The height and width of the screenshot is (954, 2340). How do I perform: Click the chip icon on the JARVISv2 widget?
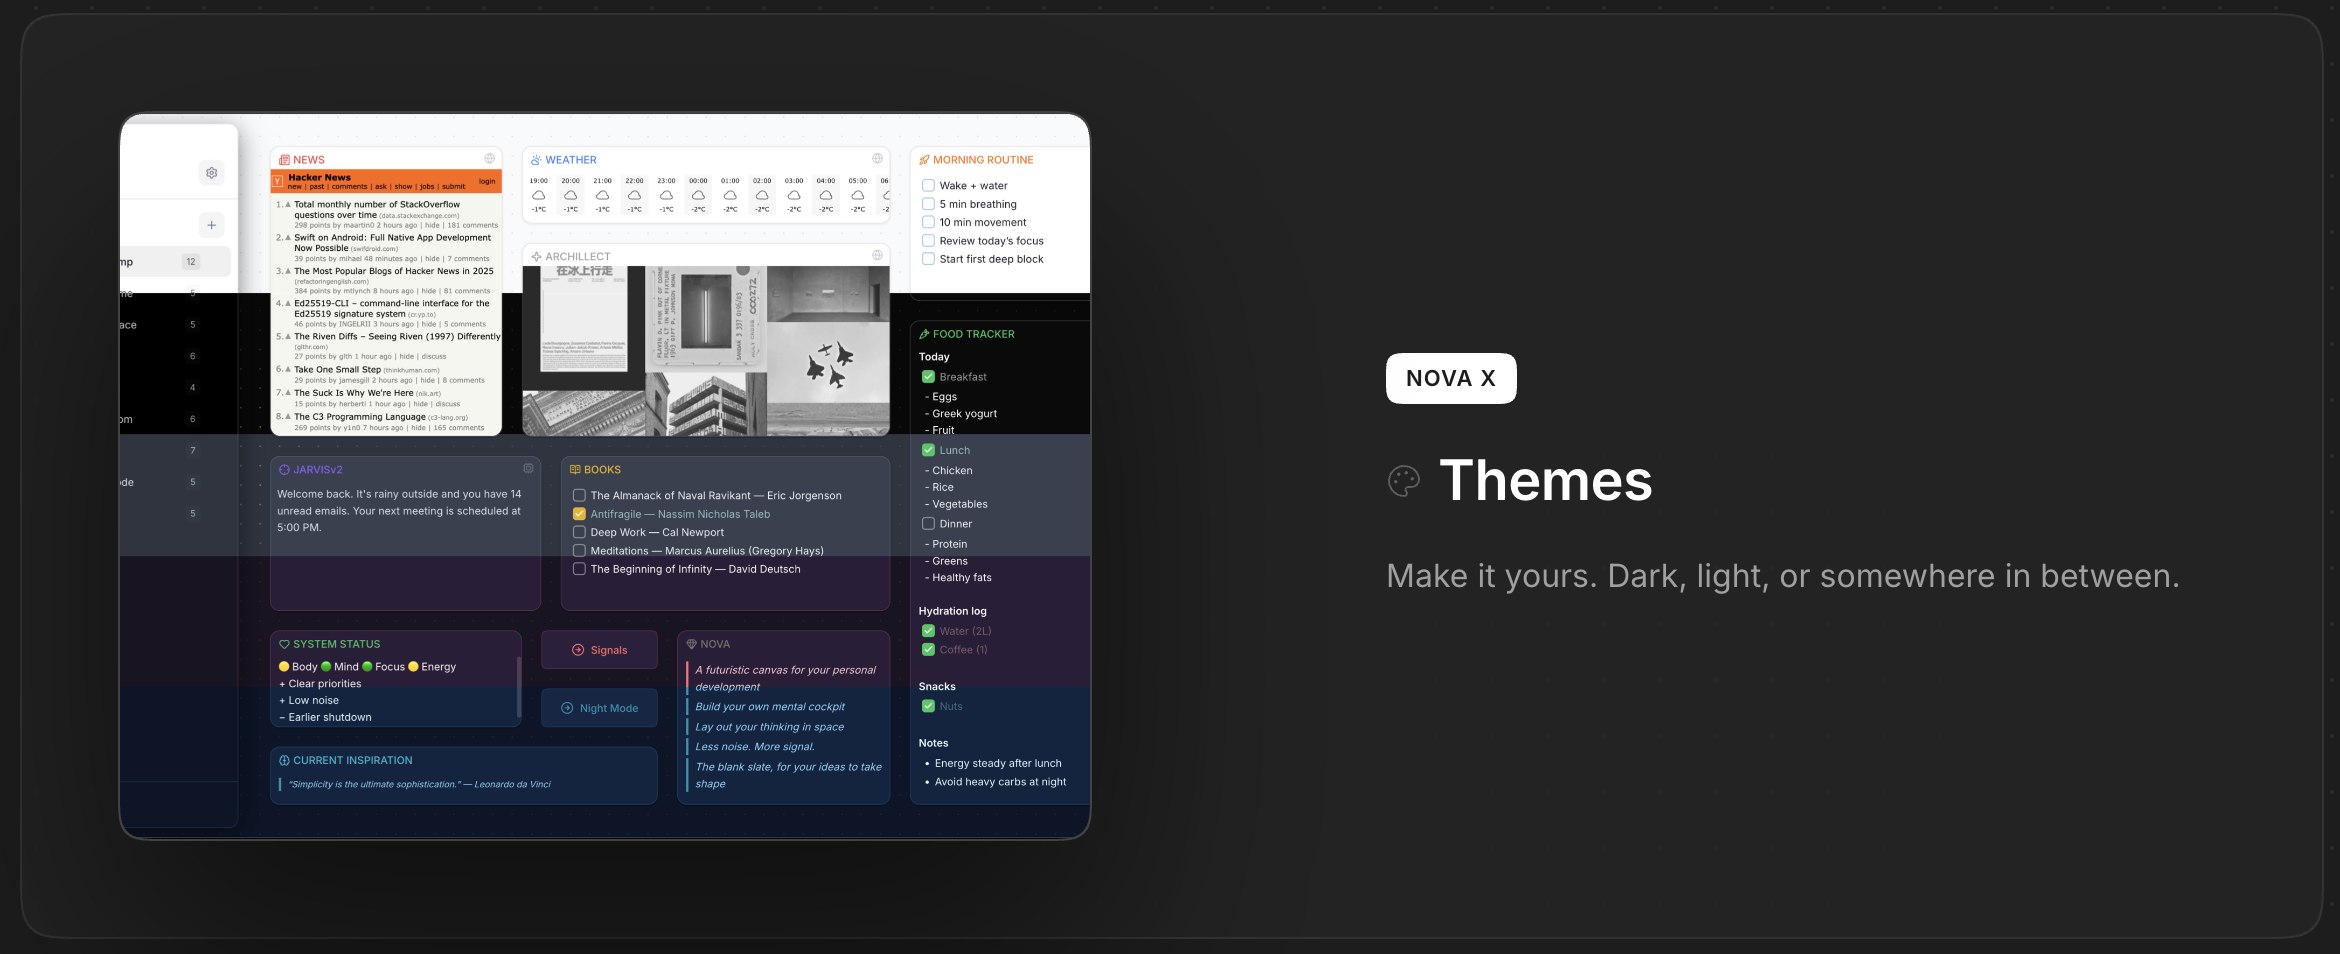[528, 468]
